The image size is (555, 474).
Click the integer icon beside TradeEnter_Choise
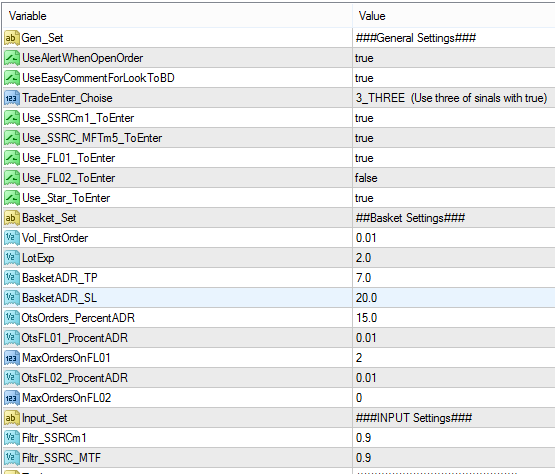[11, 98]
